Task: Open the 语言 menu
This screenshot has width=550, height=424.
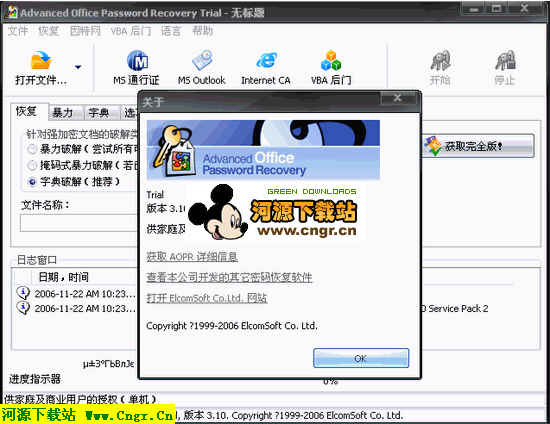Action: (x=171, y=31)
